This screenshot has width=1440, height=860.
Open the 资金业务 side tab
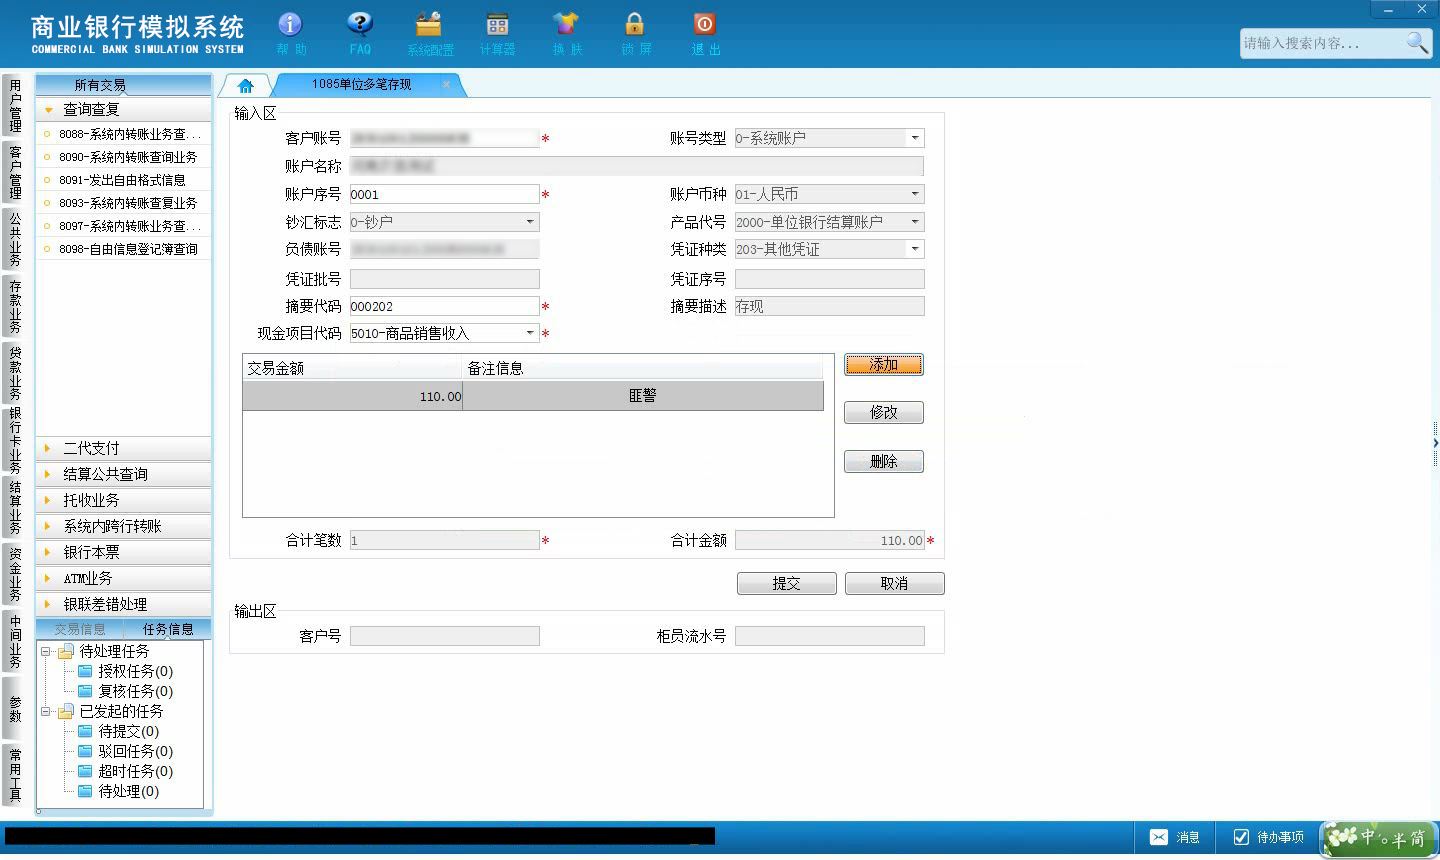click(15, 574)
